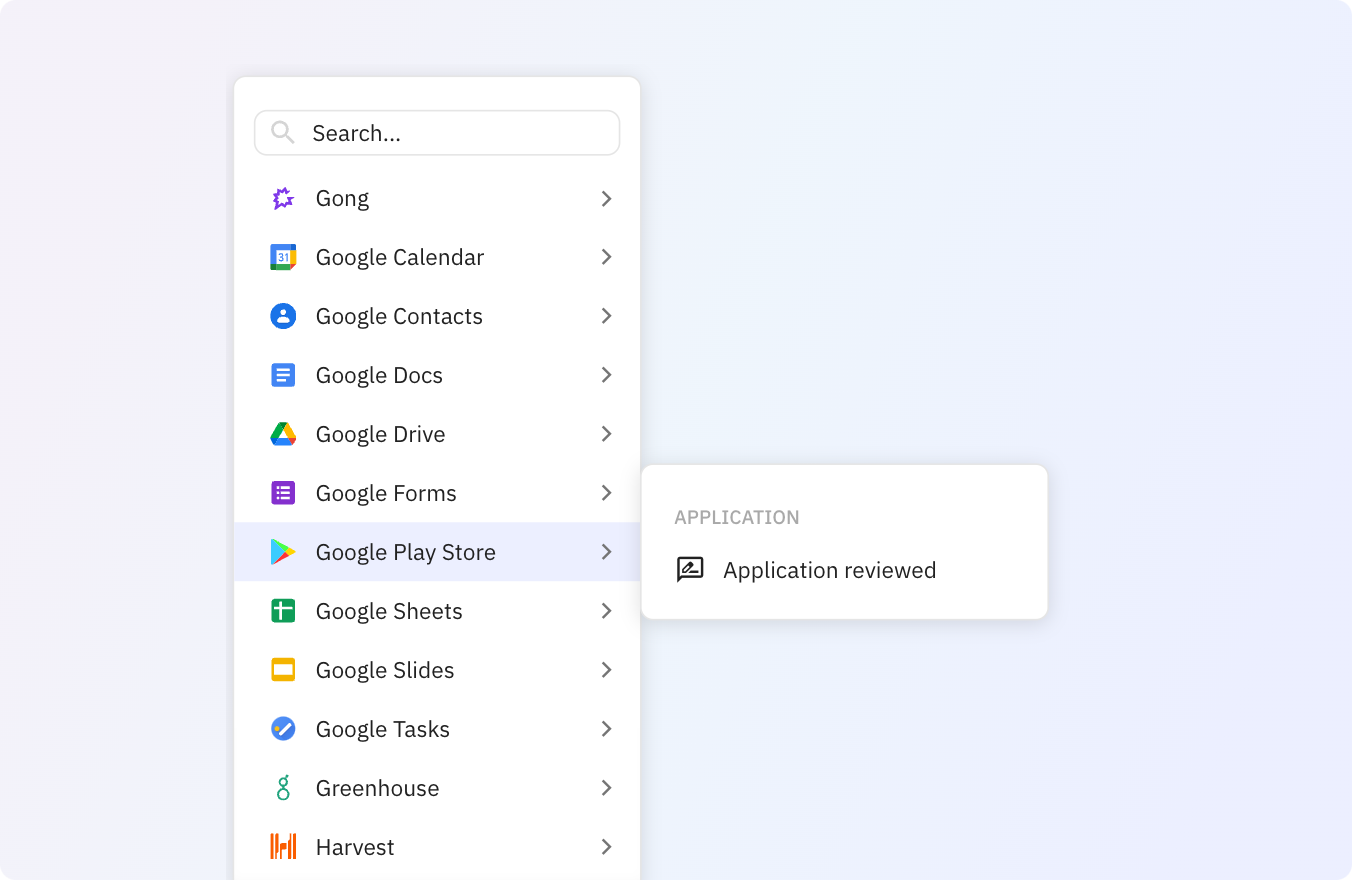Viewport: 1352px width, 880px height.
Task: Click the Google Sheets icon
Action: coord(283,611)
